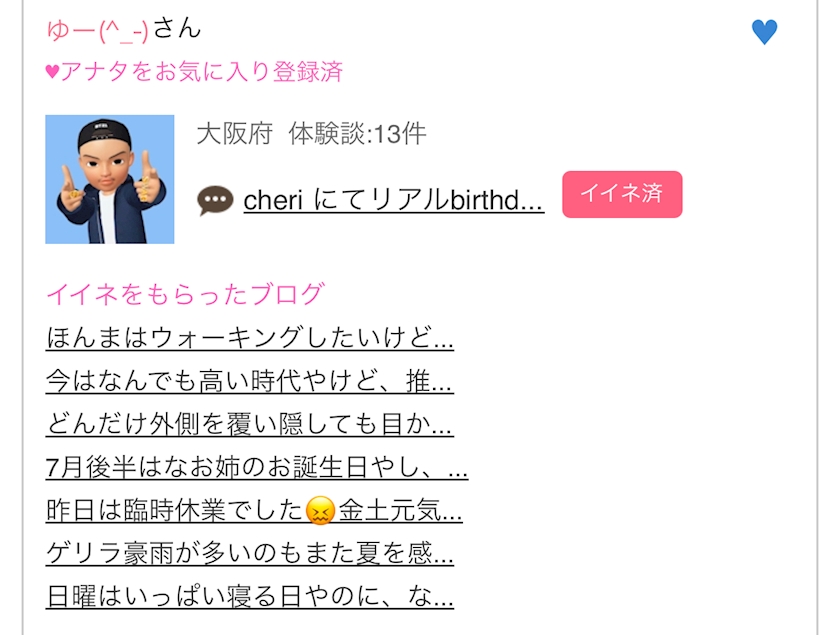Open blog 7月後半はなお姉のお誕生日やし
Viewport: 840px width, 635px height.
click(257, 467)
